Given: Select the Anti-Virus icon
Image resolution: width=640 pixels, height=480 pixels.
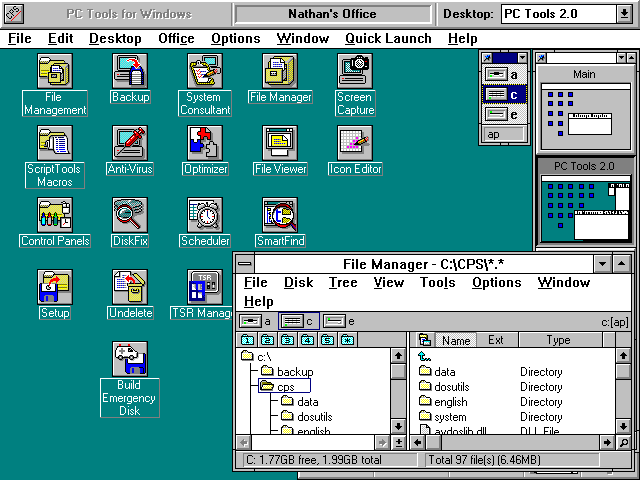Looking at the screenshot, I should coord(130,143).
